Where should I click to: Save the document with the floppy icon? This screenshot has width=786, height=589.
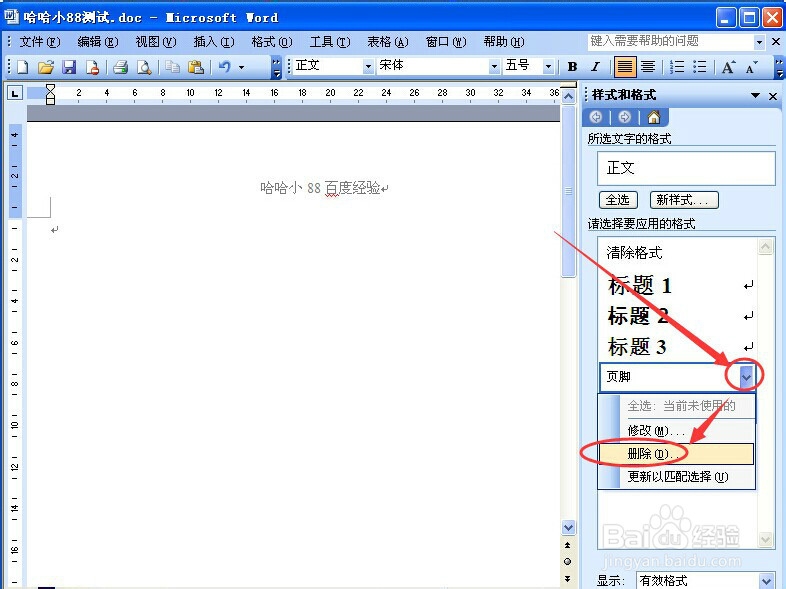(x=69, y=67)
